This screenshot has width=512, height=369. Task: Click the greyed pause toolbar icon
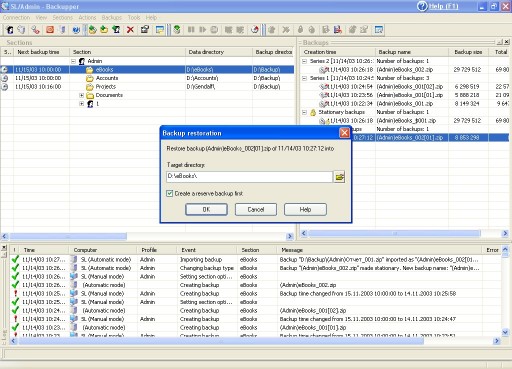pyautogui.click(x=191, y=30)
